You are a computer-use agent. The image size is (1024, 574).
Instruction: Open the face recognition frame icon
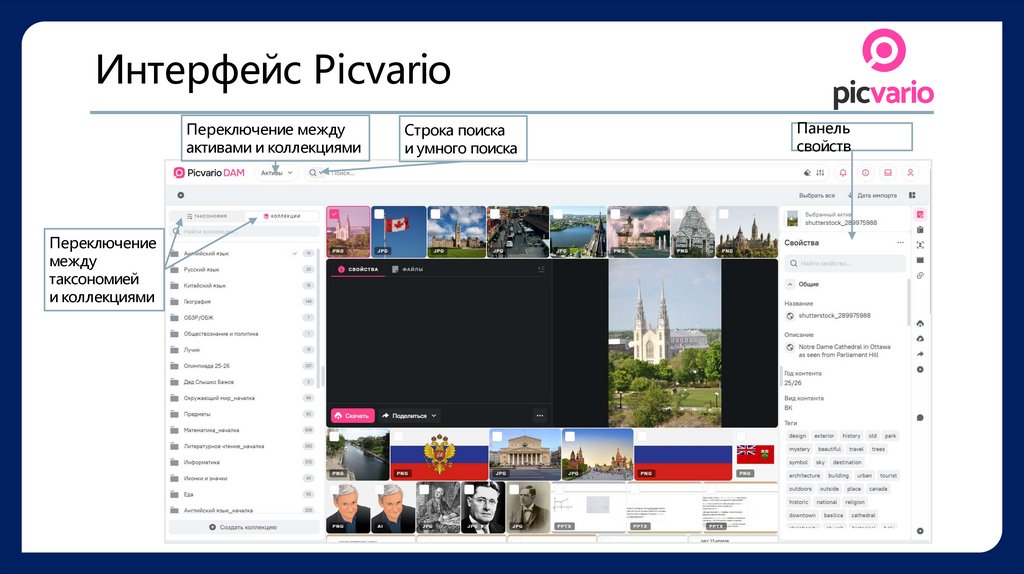[920, 245]
